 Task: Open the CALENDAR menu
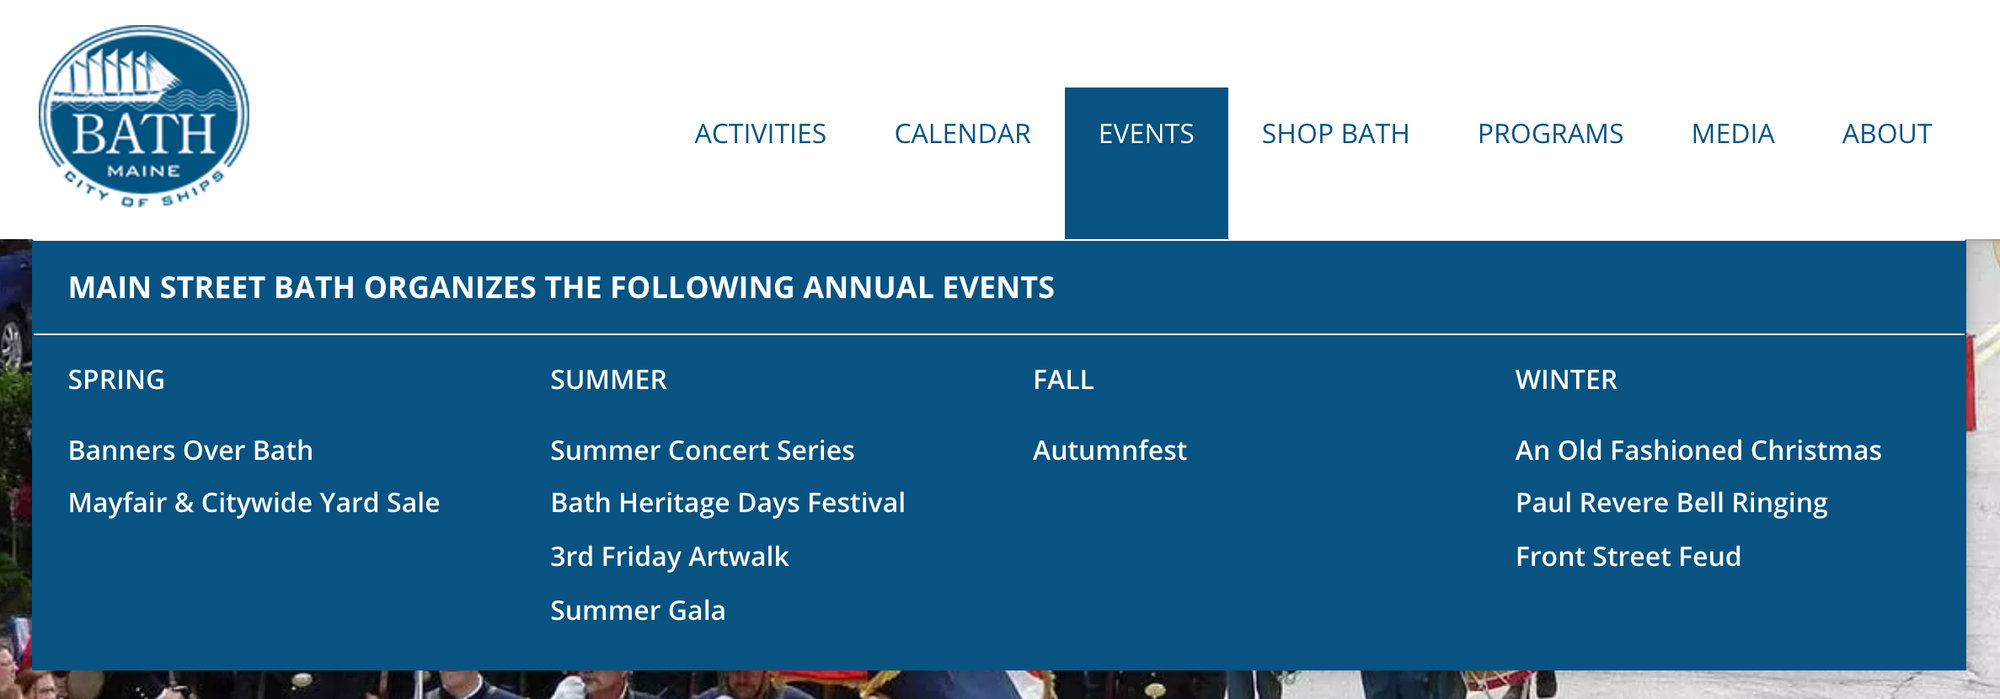tap(962, 133)
